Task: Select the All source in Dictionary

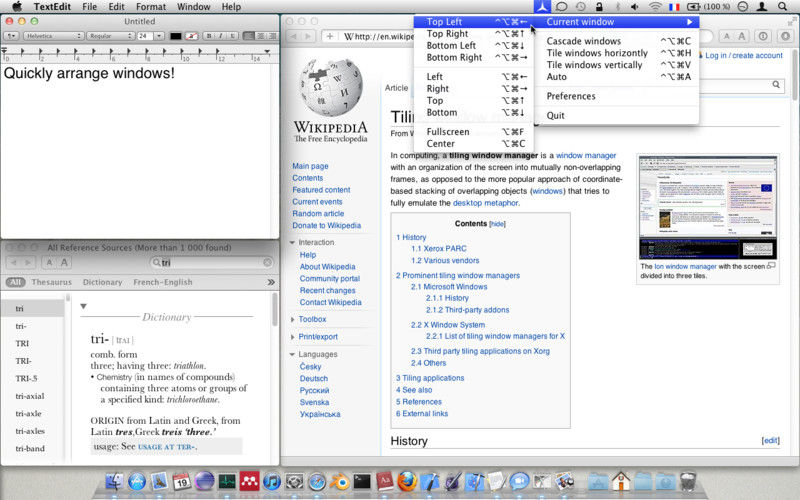Action: (15, 282)
